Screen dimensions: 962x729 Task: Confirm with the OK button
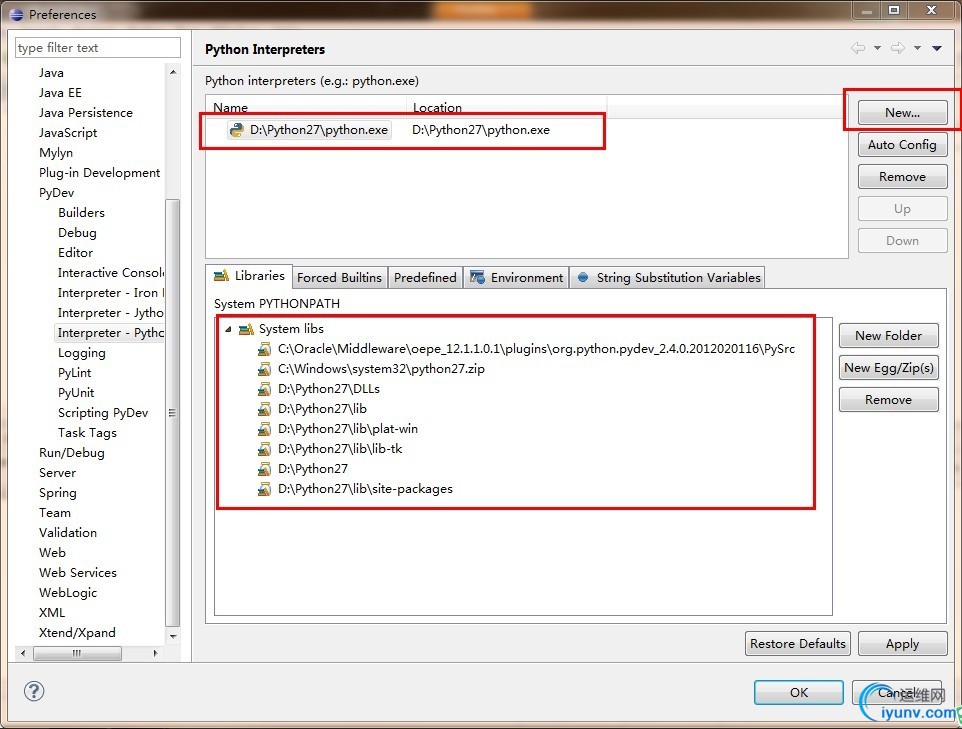tap(799, 692)
